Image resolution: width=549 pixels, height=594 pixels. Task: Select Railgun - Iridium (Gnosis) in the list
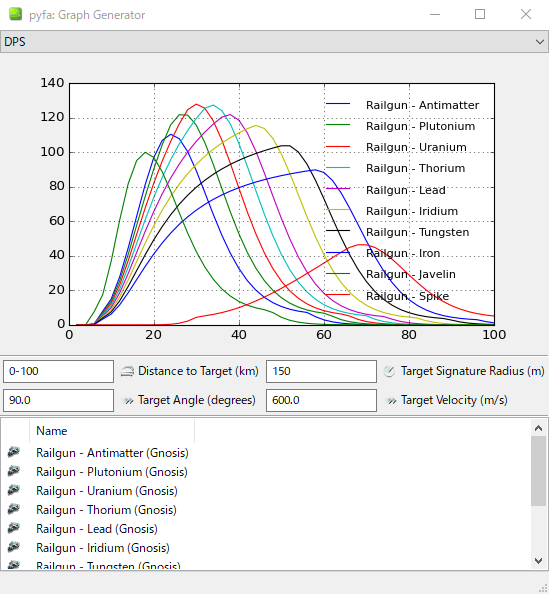click(103, 547)
